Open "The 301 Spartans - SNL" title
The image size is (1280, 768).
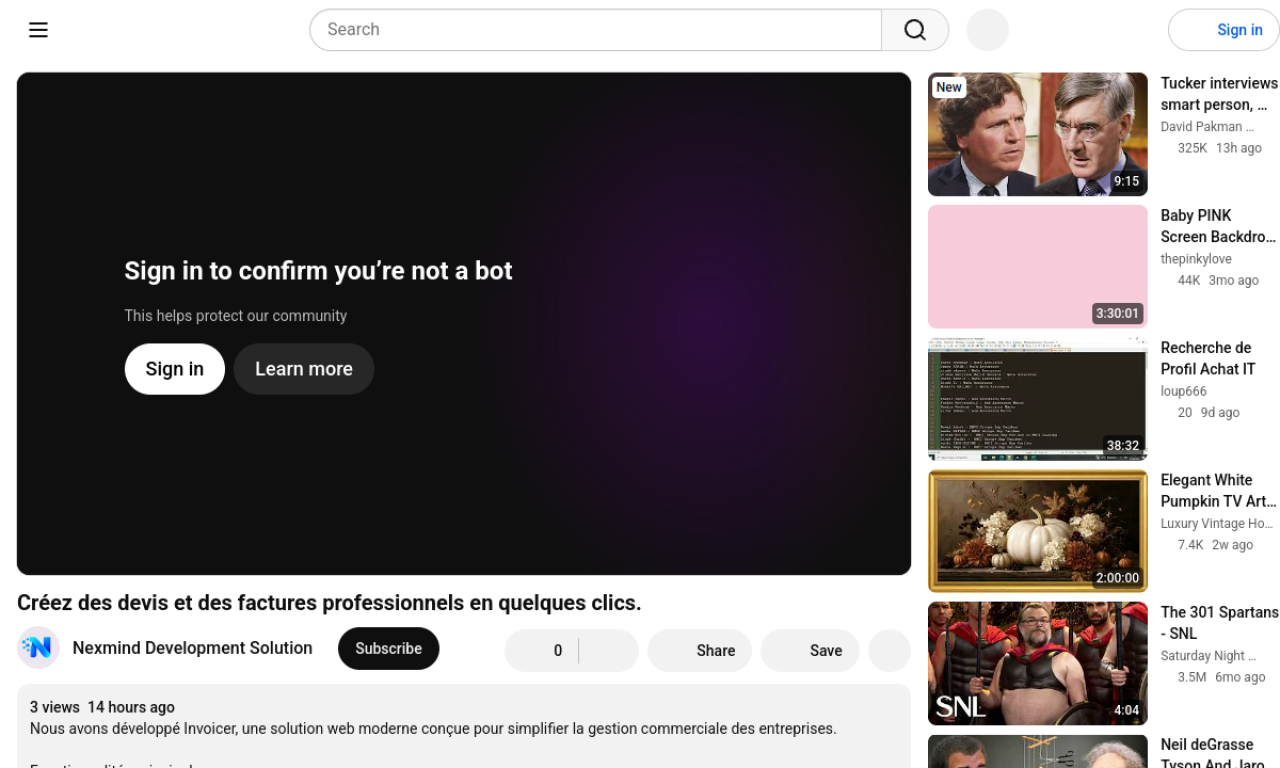click(1219, 623)
